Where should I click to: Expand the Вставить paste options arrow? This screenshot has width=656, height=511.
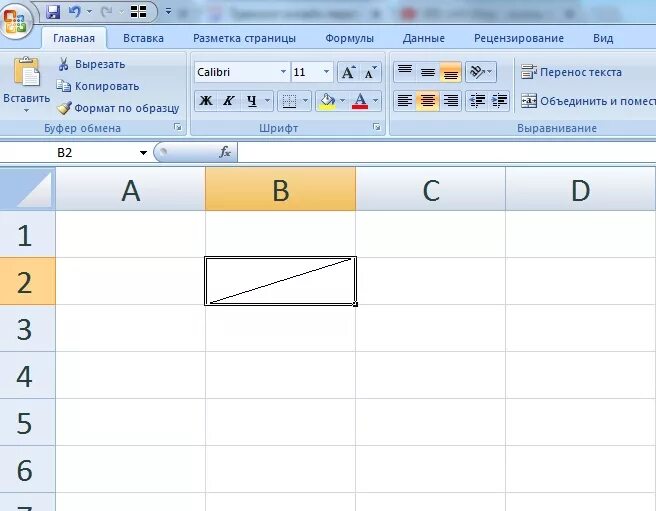[x=26, y=110]
